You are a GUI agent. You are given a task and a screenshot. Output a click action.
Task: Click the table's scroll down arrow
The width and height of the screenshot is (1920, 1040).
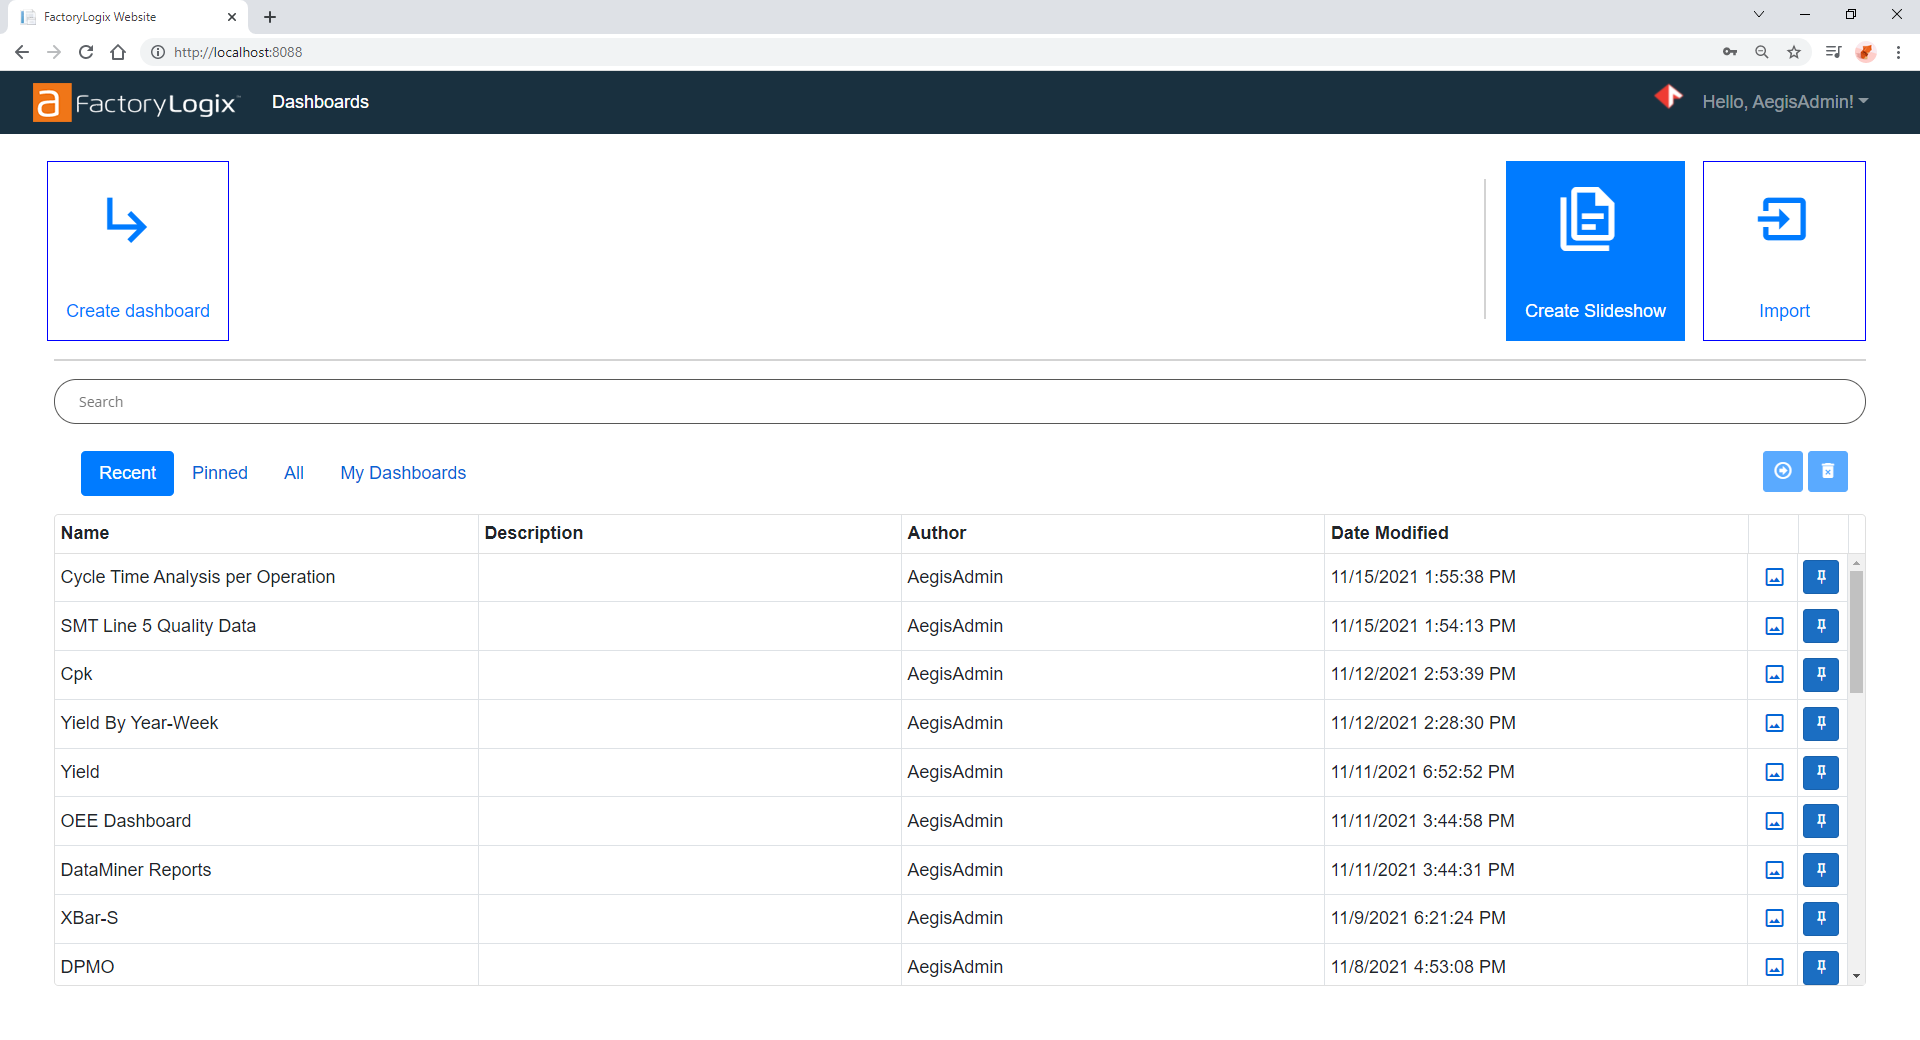(1856, 976)
